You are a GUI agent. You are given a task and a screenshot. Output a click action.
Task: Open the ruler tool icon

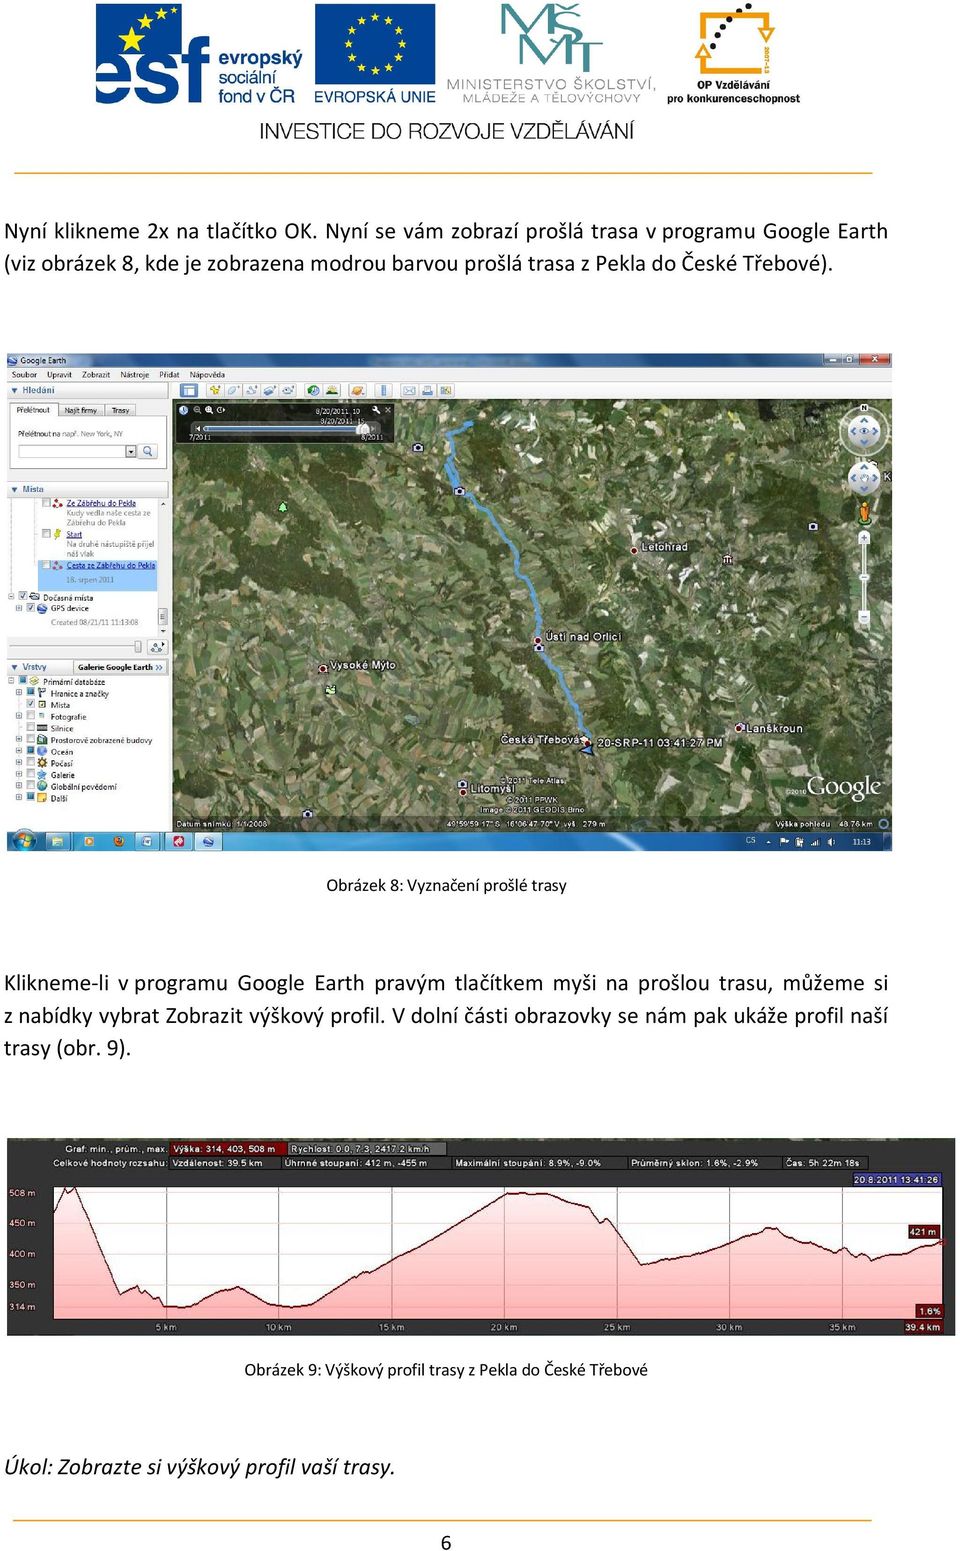[383, 390]
